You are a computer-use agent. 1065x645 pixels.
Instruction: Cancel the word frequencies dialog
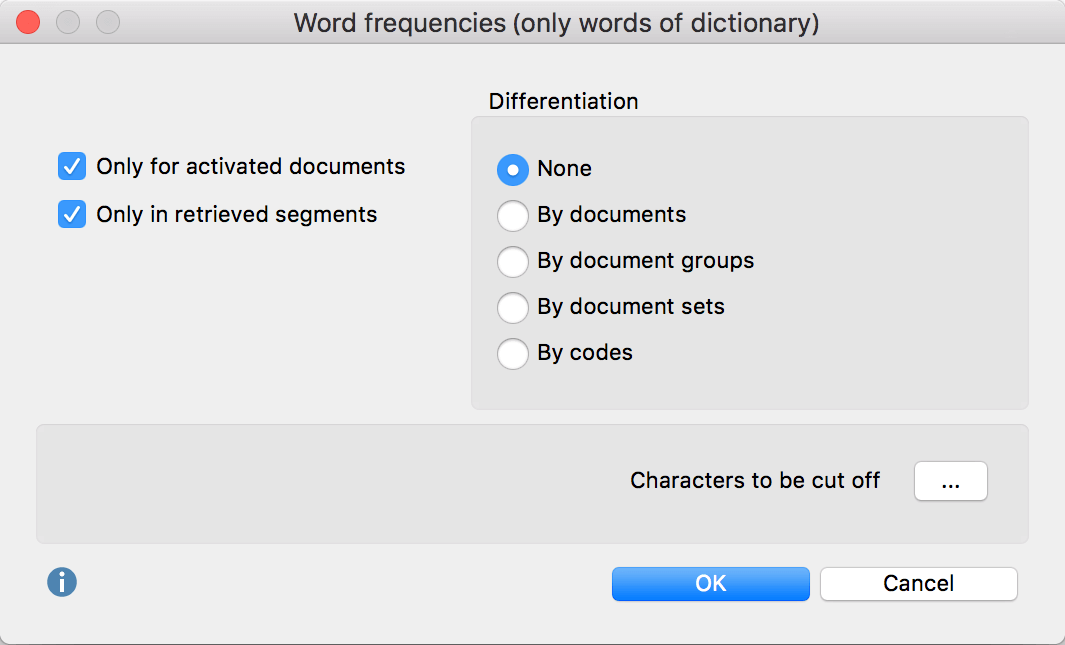point(918,584)
